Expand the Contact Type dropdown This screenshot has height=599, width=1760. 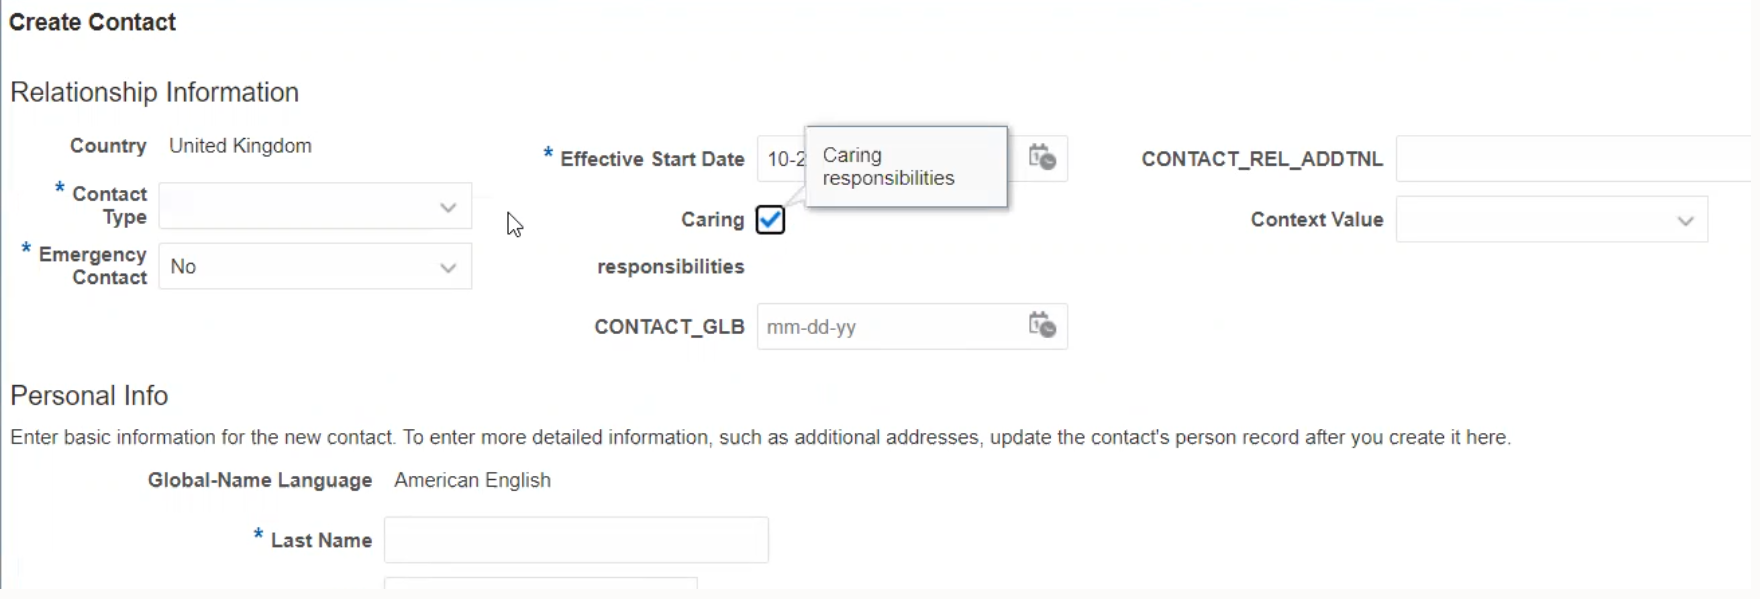pos(448,207)
